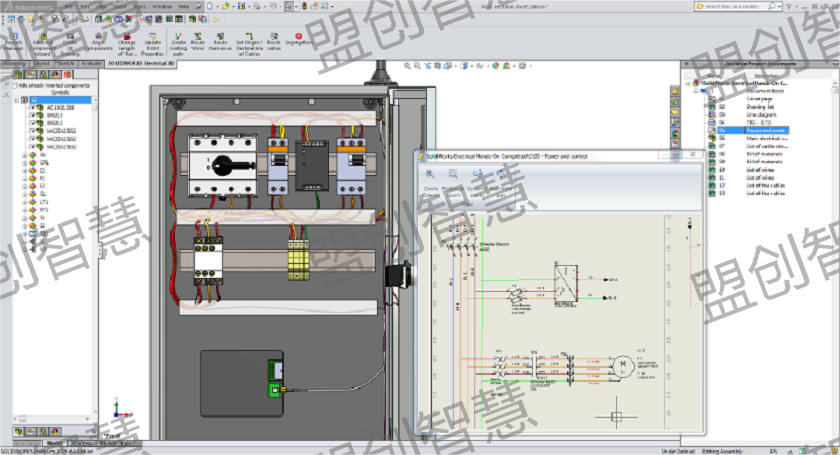
Task: Open the Window menu
Action: (162, 6)
